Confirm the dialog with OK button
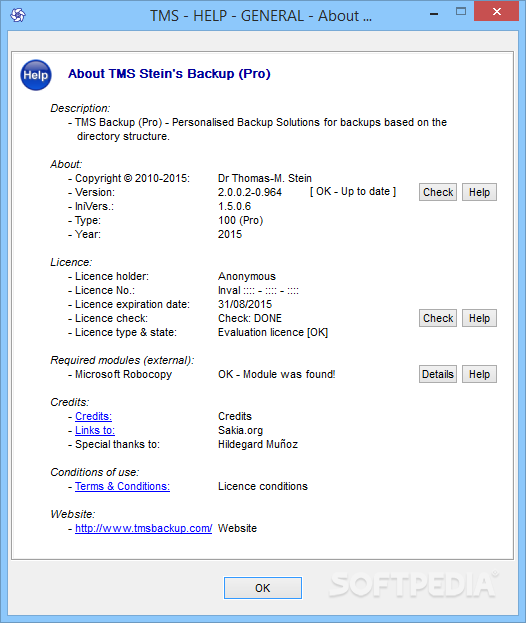Image resolution: width=526 pixels, height=623 pixels. [x=263, y=588]
